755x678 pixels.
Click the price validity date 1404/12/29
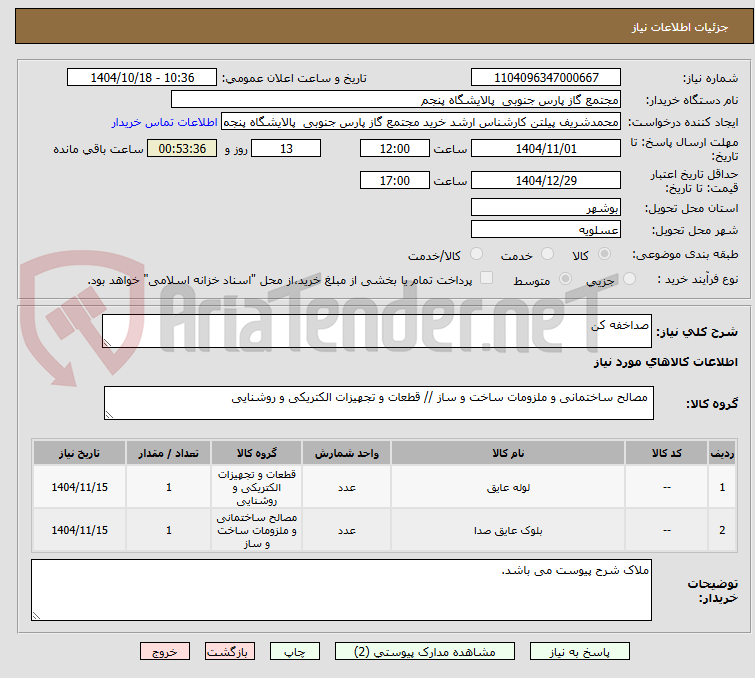[546, 180]
